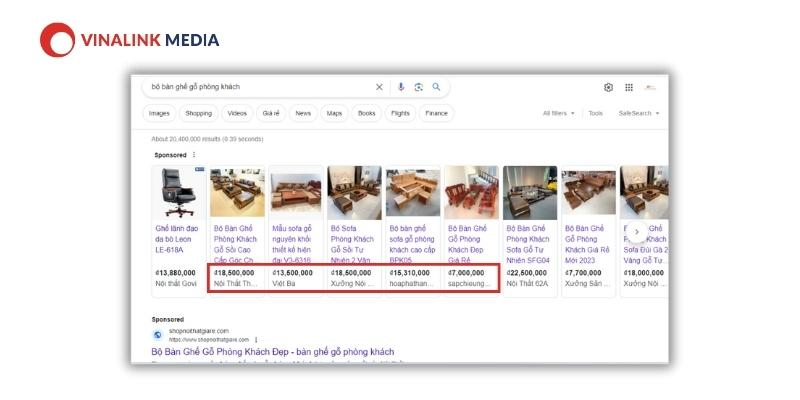Open the Leon LE-618A office chair image
Screen dimensions: 800x400
(179, 192)
